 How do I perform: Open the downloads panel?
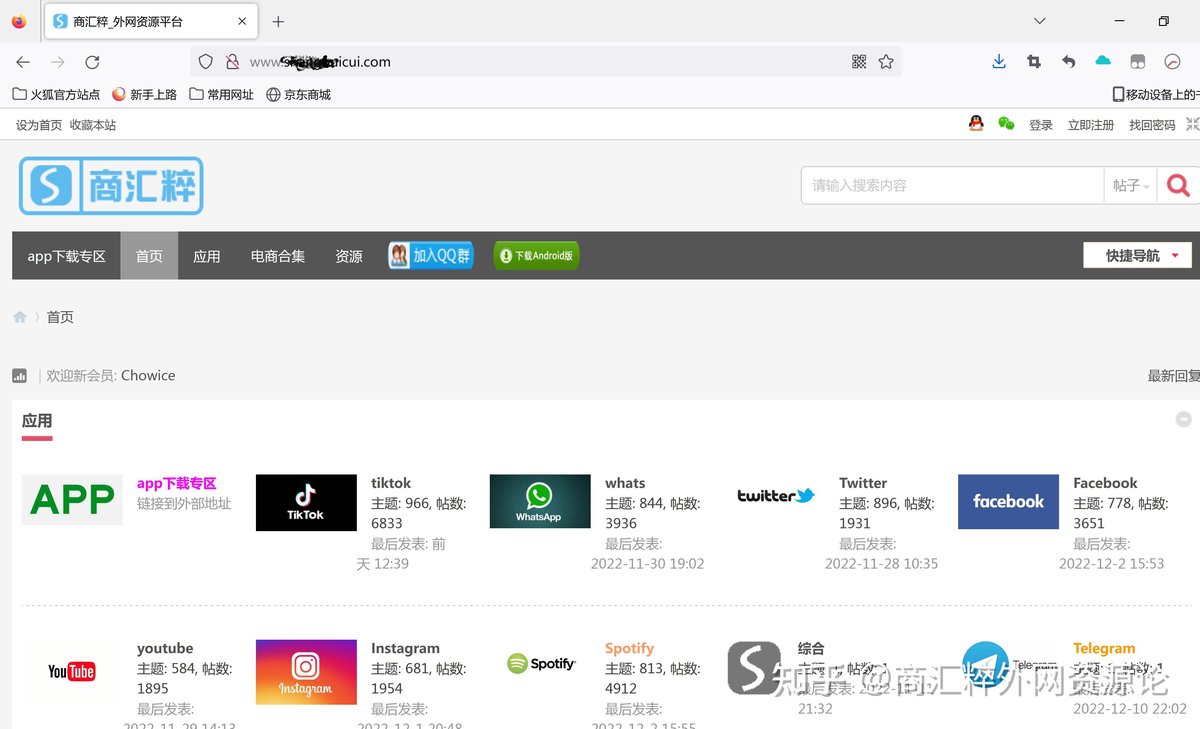[999, 62]
